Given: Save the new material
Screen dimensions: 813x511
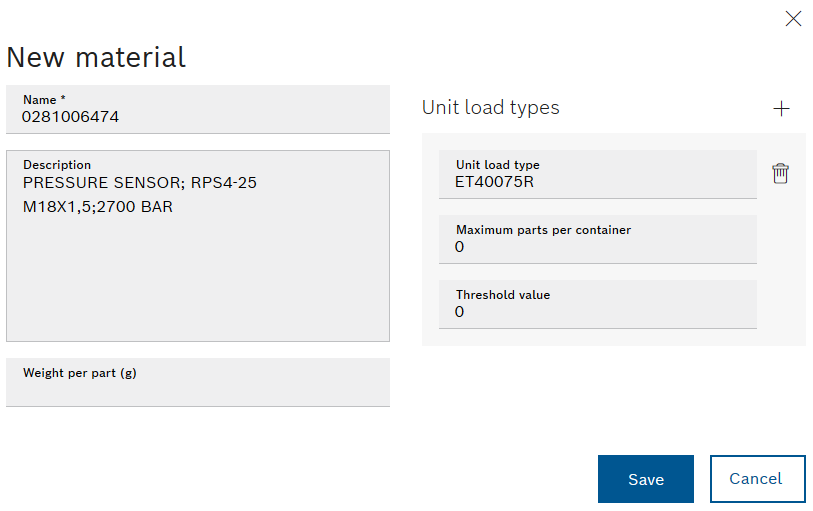Looking at the screenshot, I should coord(646,479).
